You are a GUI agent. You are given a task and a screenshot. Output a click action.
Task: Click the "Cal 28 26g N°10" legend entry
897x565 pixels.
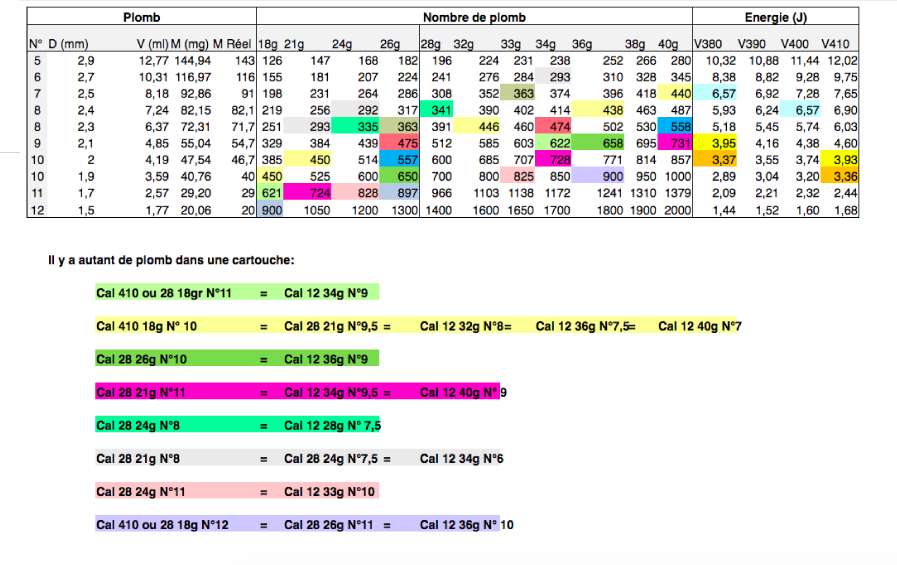pos(141,358)
